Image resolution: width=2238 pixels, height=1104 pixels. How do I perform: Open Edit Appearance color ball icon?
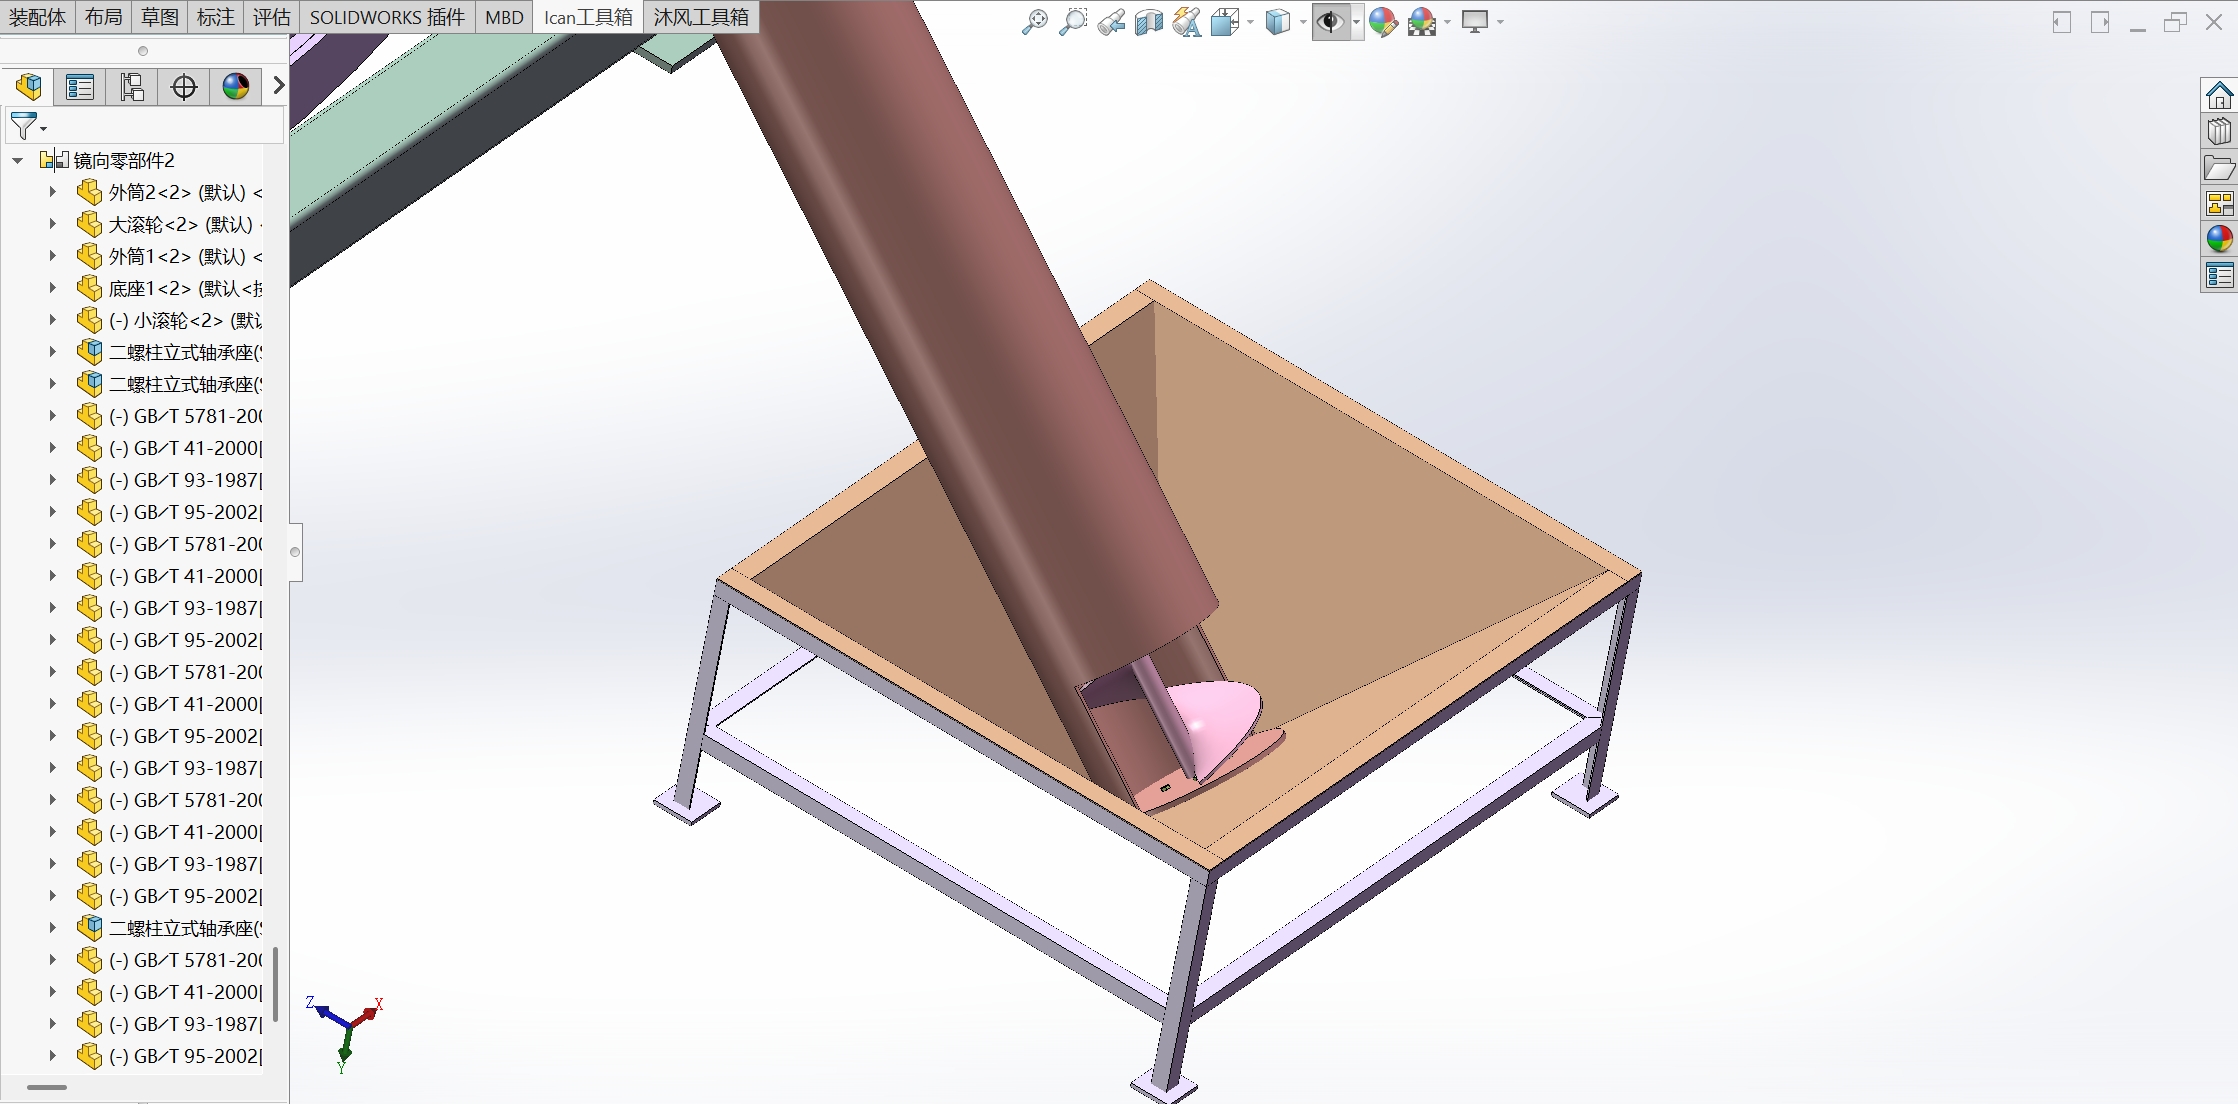[1383, 22]
